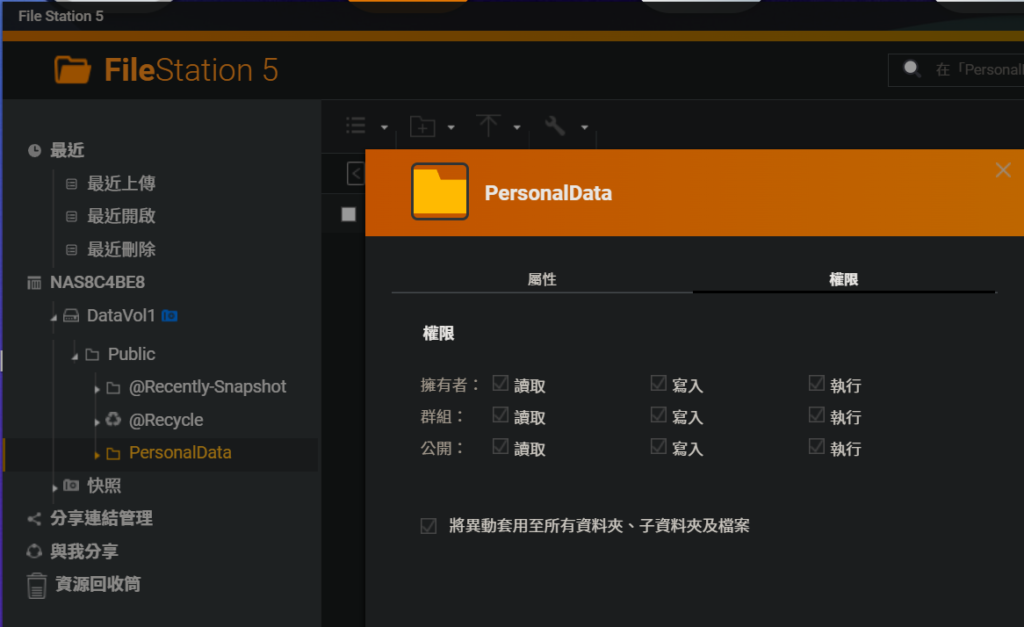Check 將異動套用至所有資料夾 checkbox

(x=428, y=526)
